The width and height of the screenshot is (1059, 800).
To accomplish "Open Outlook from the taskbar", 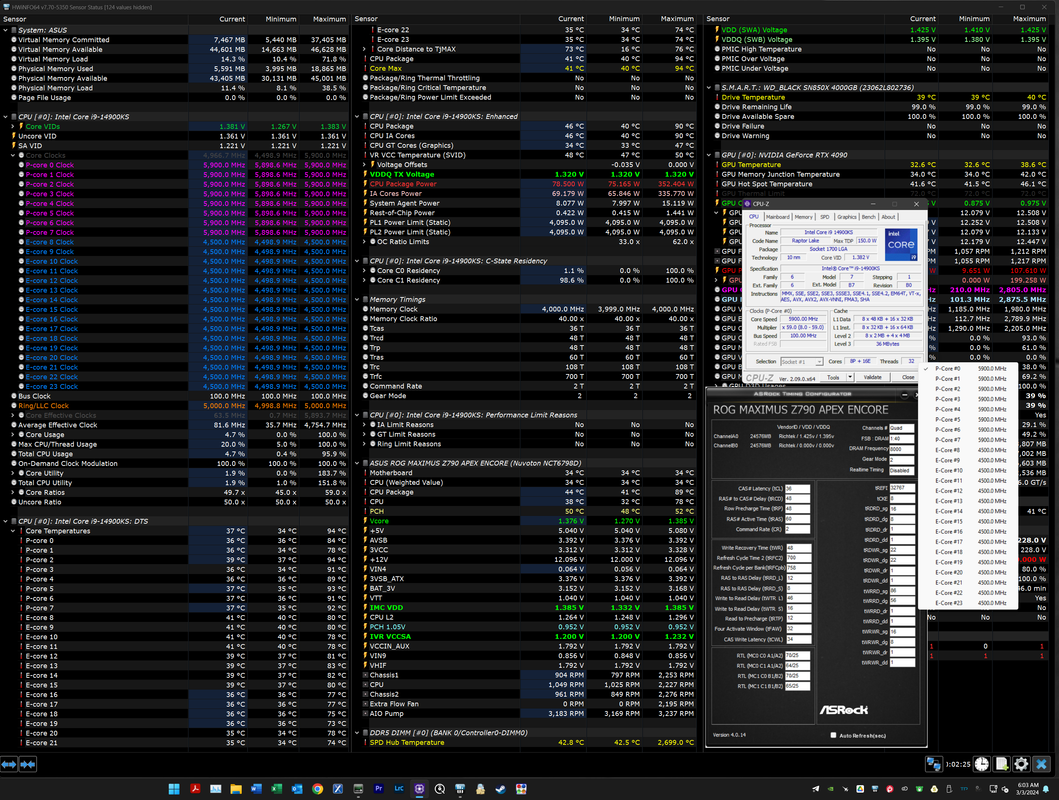I will click(x=296, y=789).
